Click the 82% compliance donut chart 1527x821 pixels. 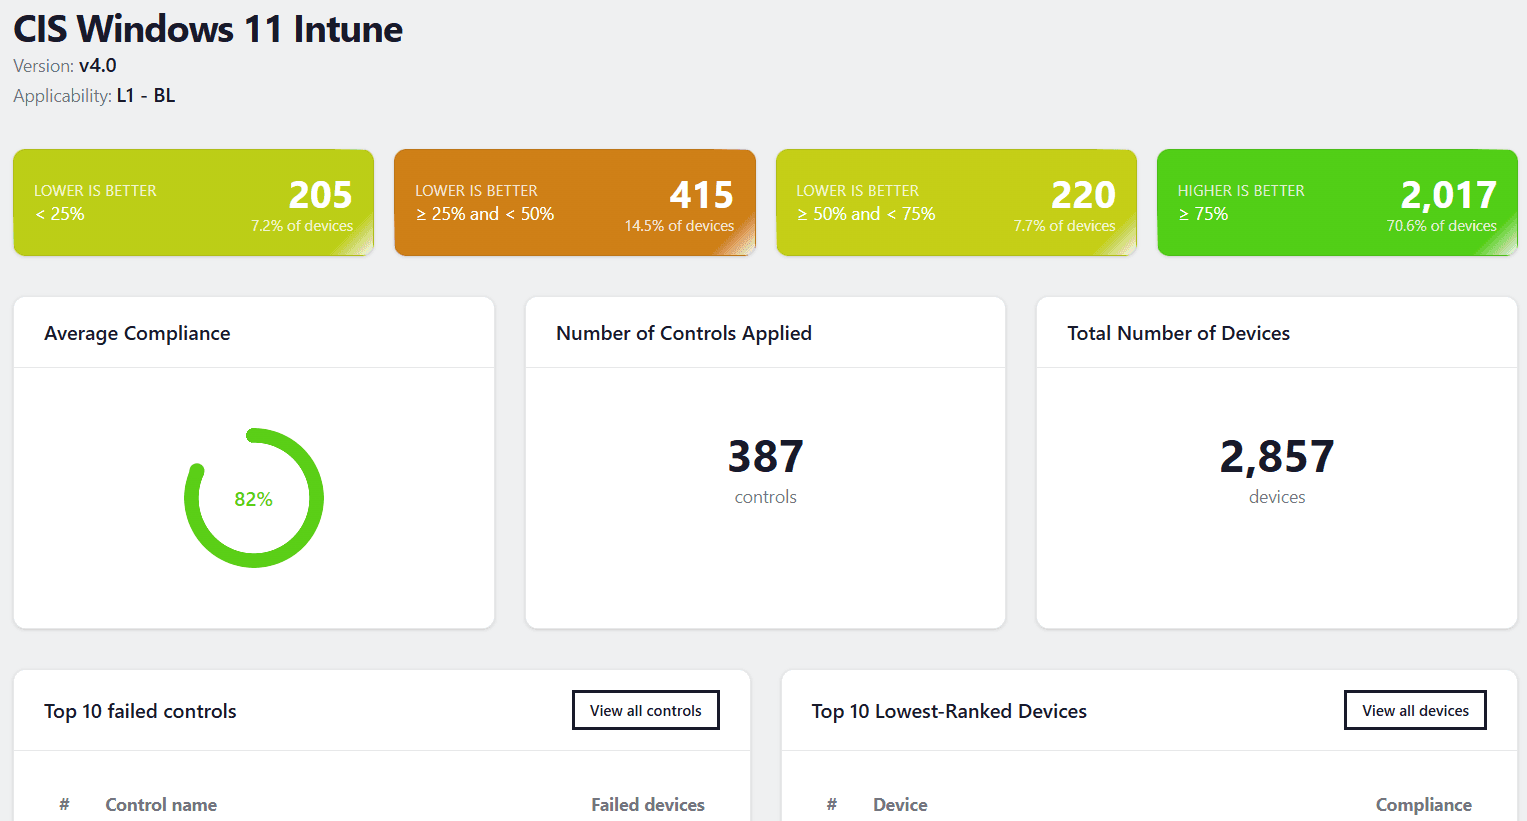click(x=254, y=497)
